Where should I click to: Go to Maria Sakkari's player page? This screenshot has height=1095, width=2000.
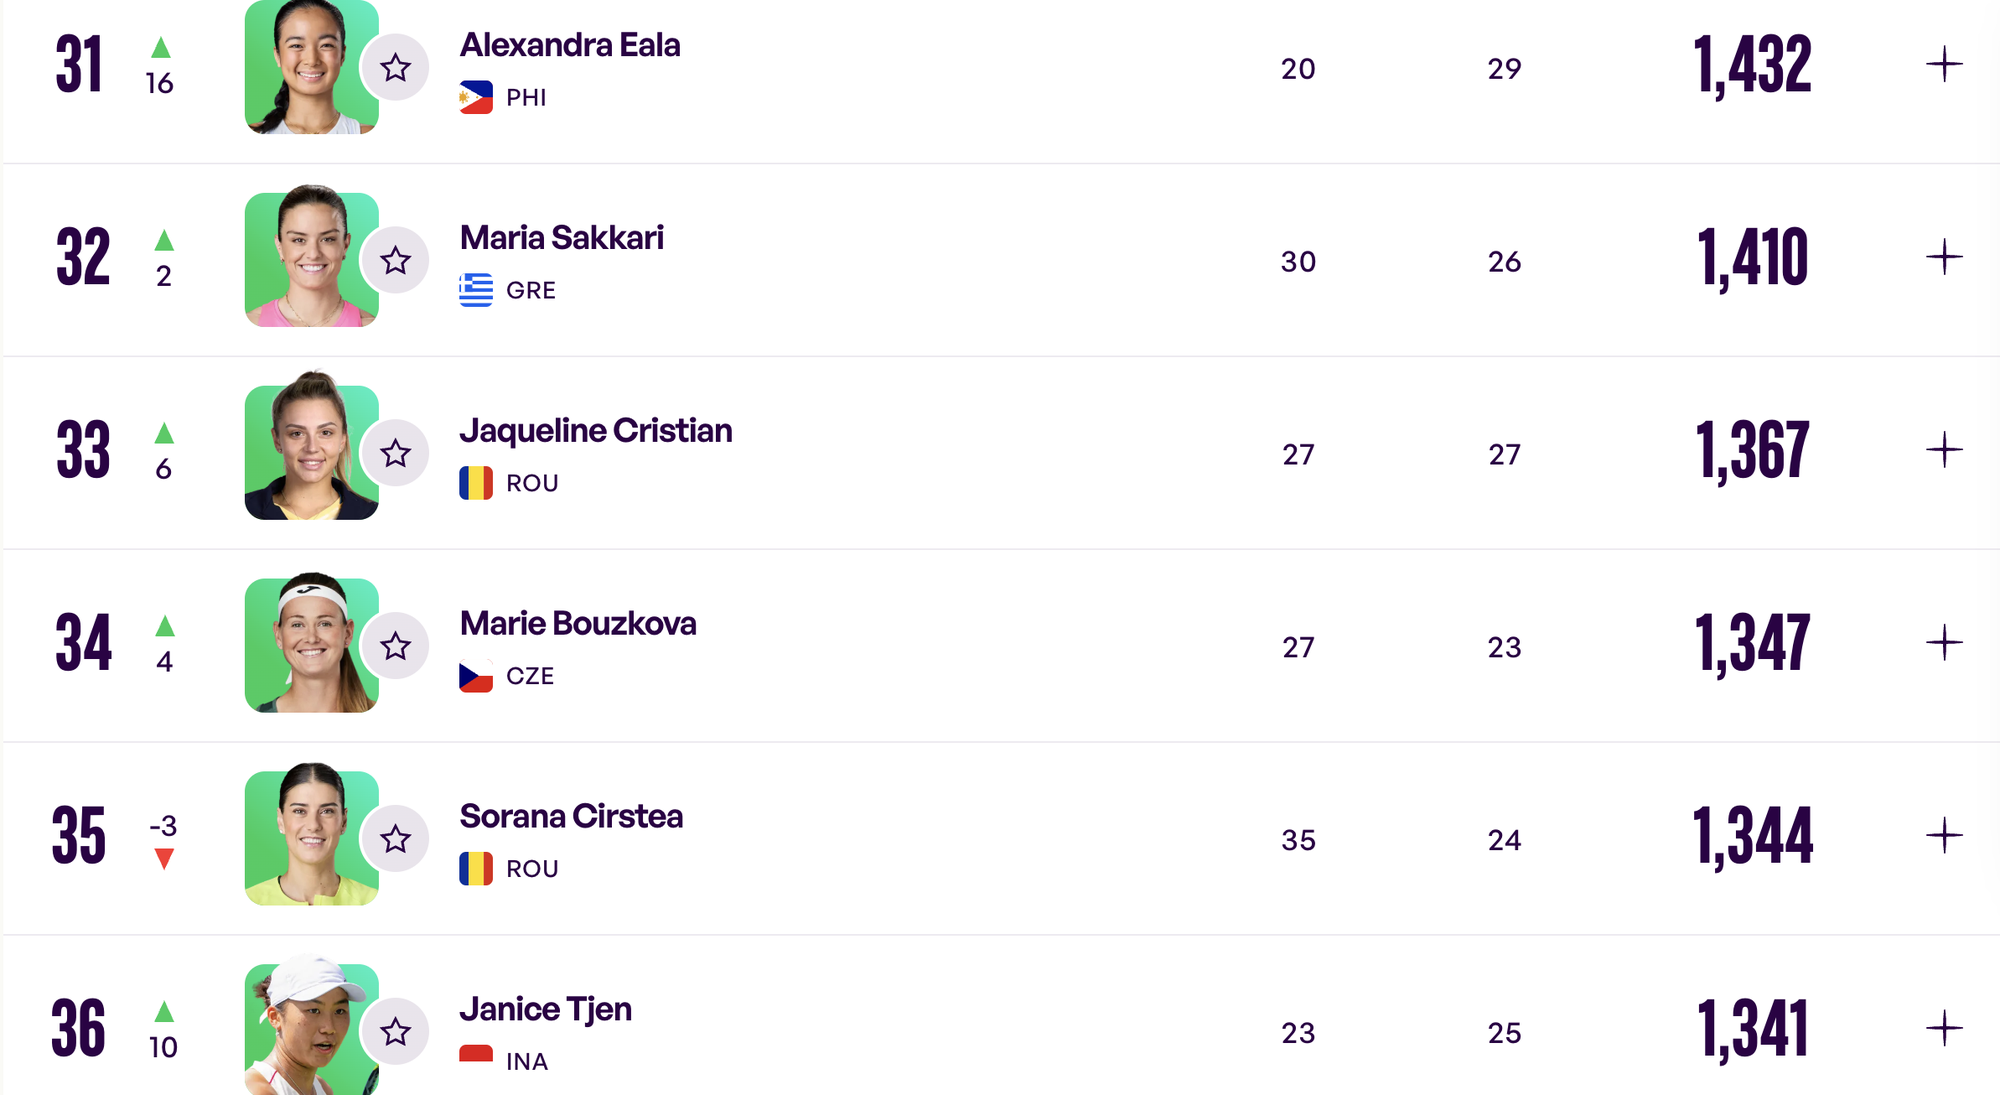click(562, 238)
